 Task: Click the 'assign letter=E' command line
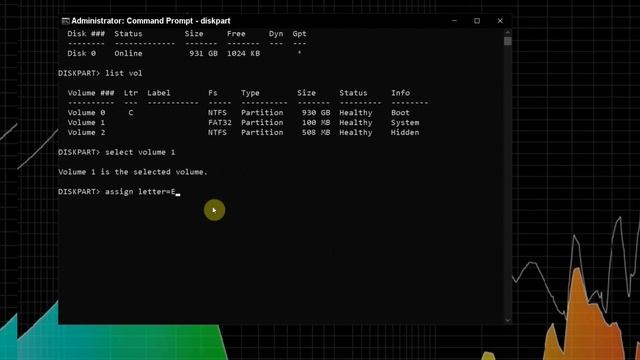coord(140,191)
